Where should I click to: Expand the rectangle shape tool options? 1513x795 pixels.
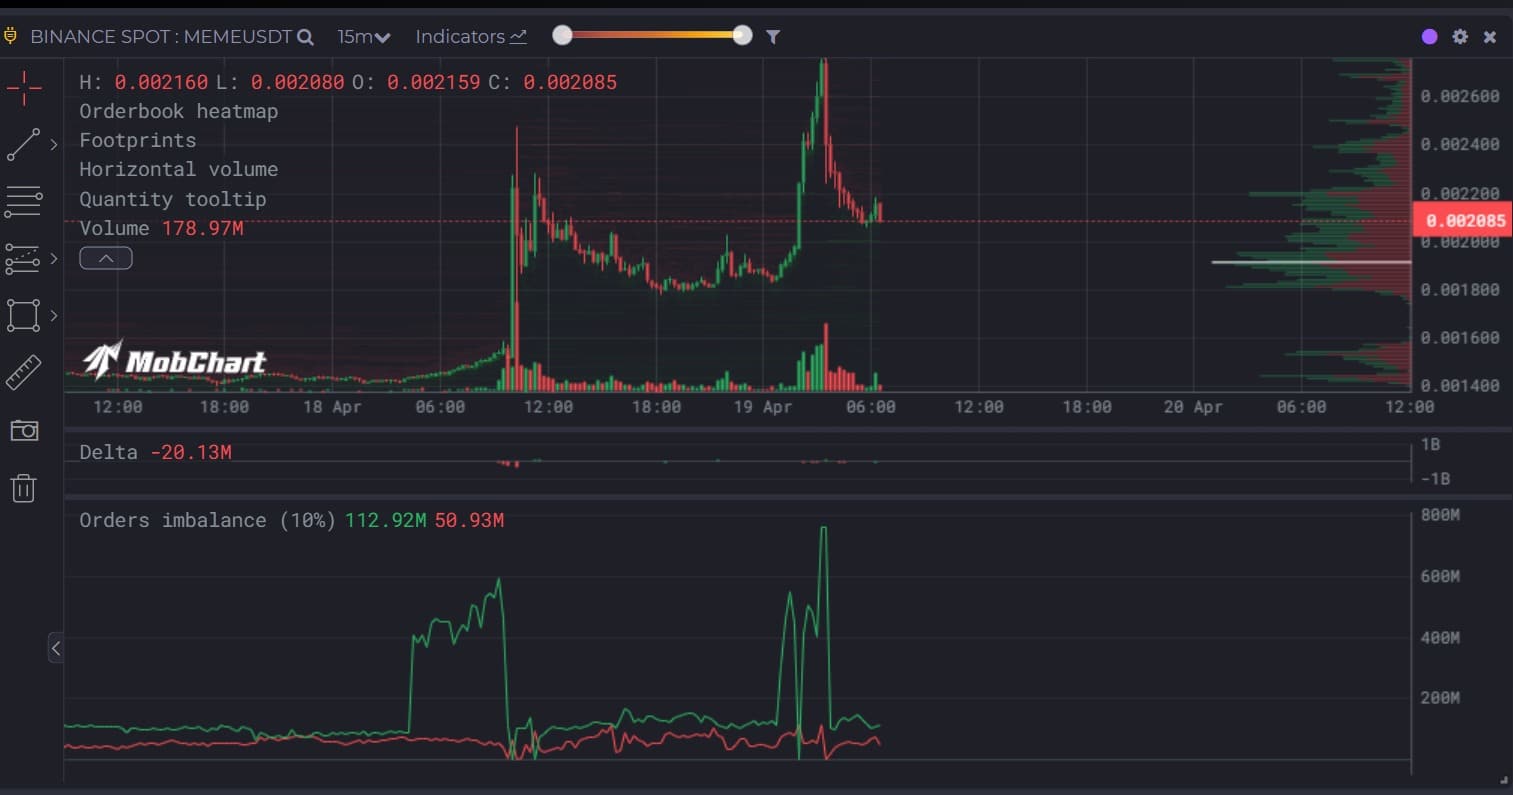[54, 315]
